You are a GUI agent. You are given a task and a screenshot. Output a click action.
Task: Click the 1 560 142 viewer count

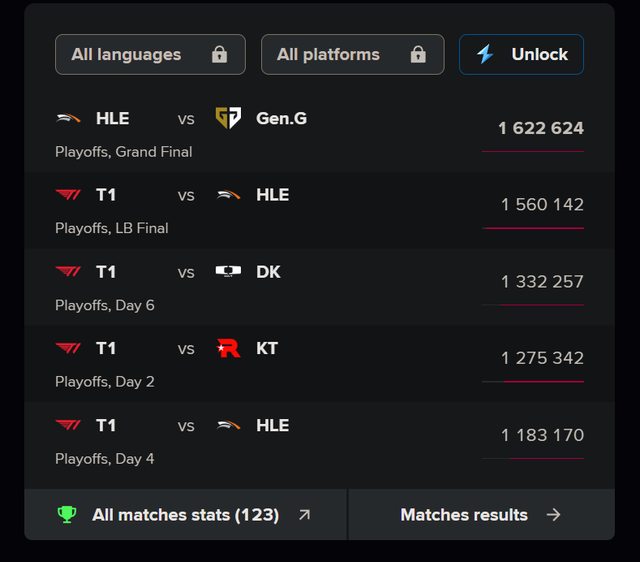pyautogui.click(x=542, y=204)
